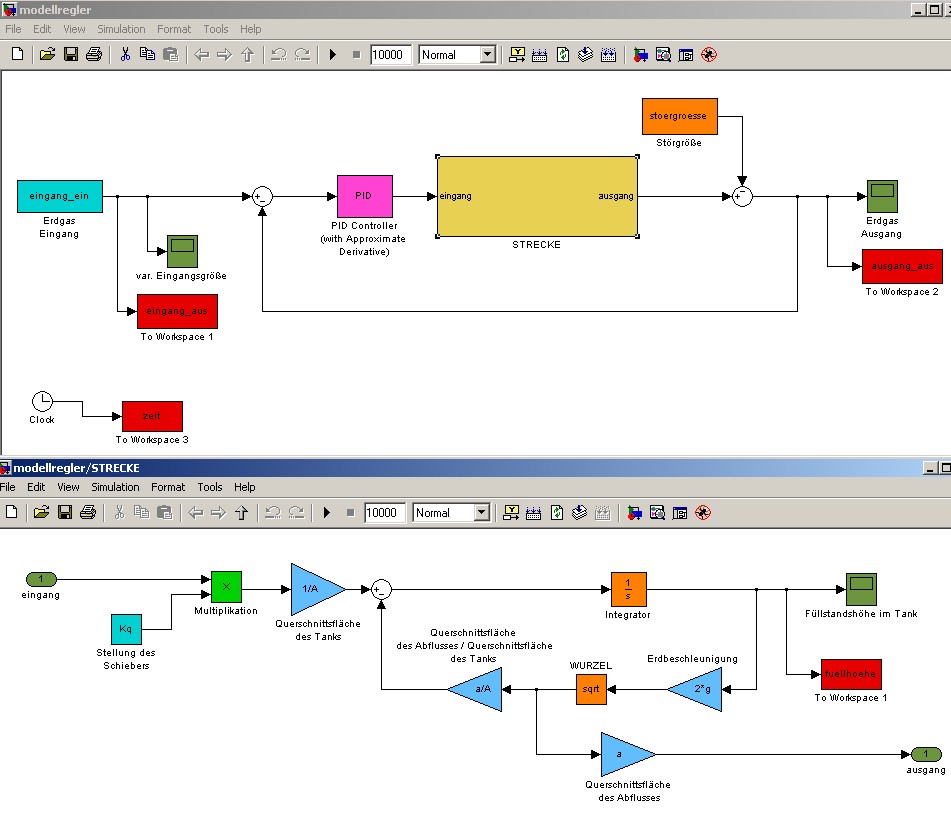The height and width of the screenshot is (832, 951).
Task: Open Library Browser icon in STRECKE toolbar
Action: (x=634, y=513)
